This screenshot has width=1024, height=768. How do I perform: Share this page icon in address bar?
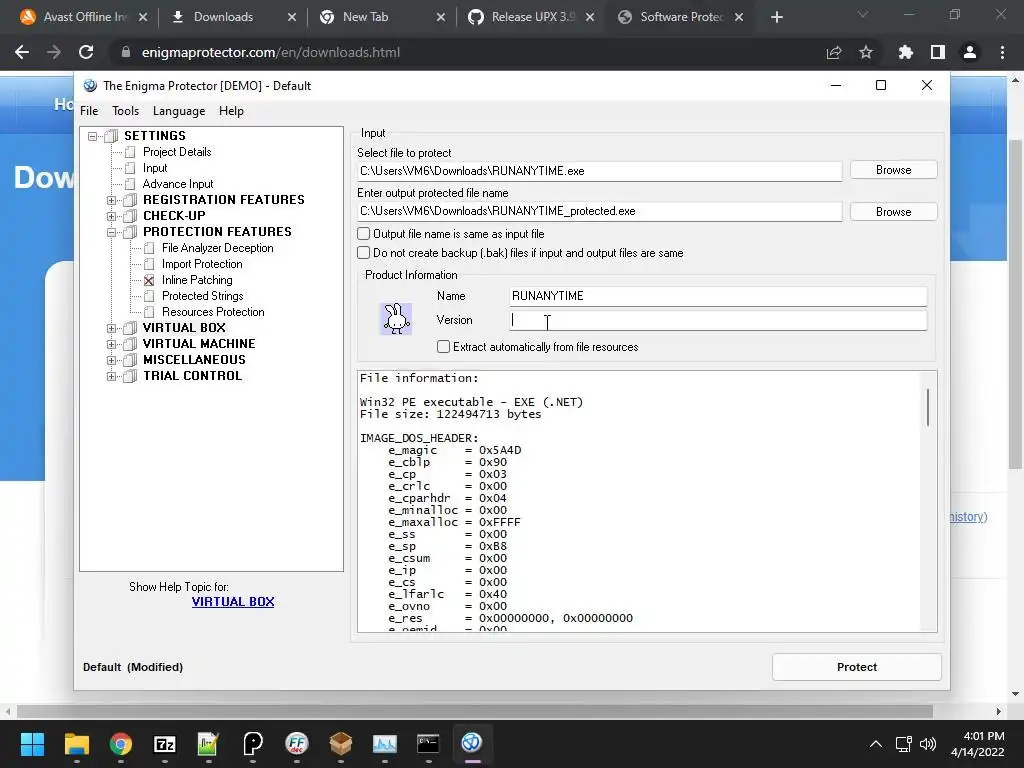pos(834,52)
